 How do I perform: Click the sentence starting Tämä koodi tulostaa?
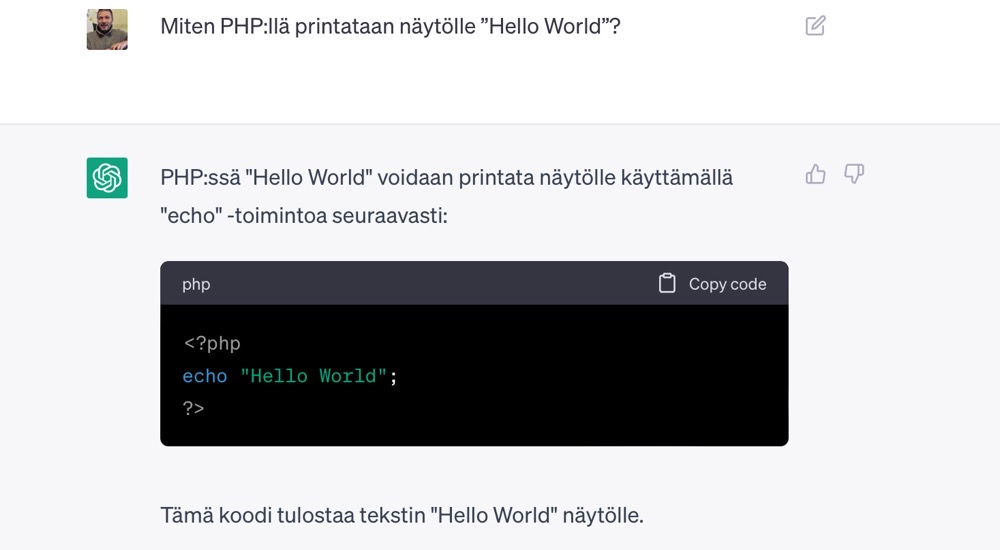click(400, 516)
